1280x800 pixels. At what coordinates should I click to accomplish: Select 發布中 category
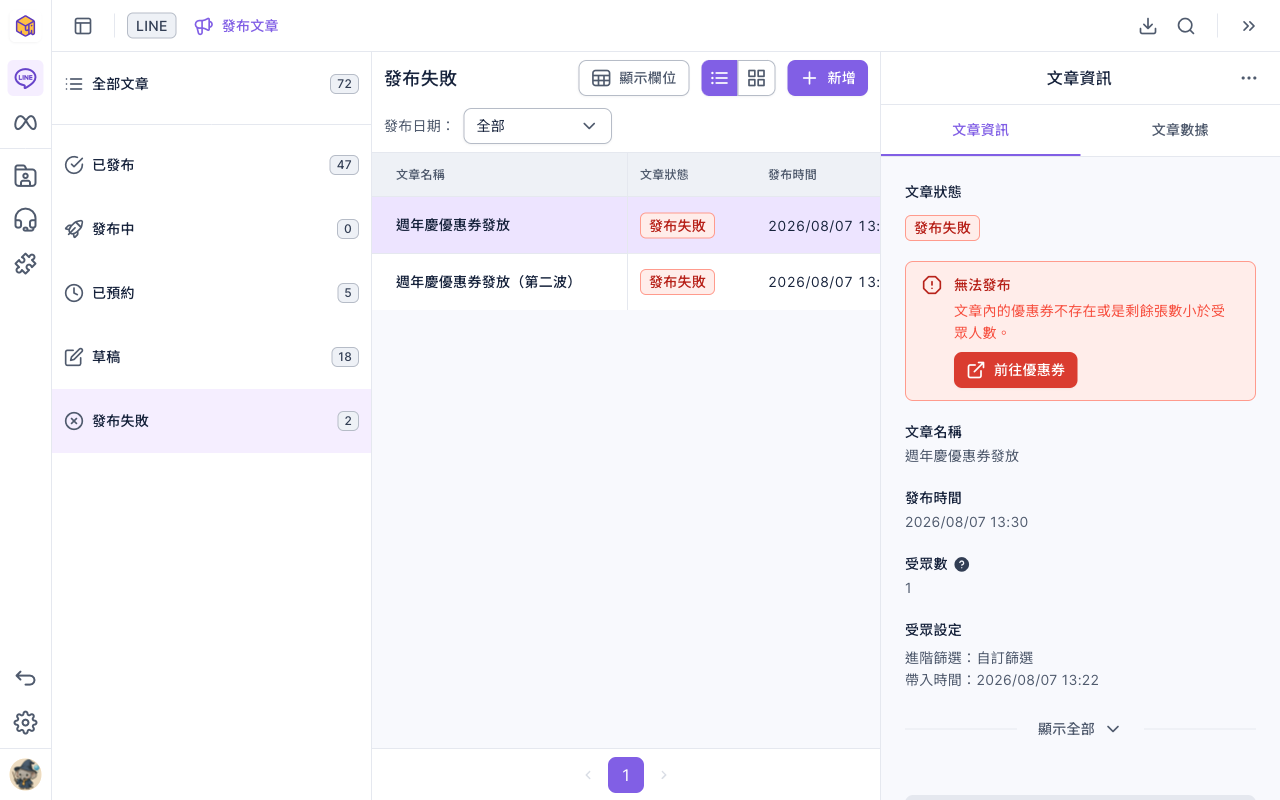pos(211,229)
